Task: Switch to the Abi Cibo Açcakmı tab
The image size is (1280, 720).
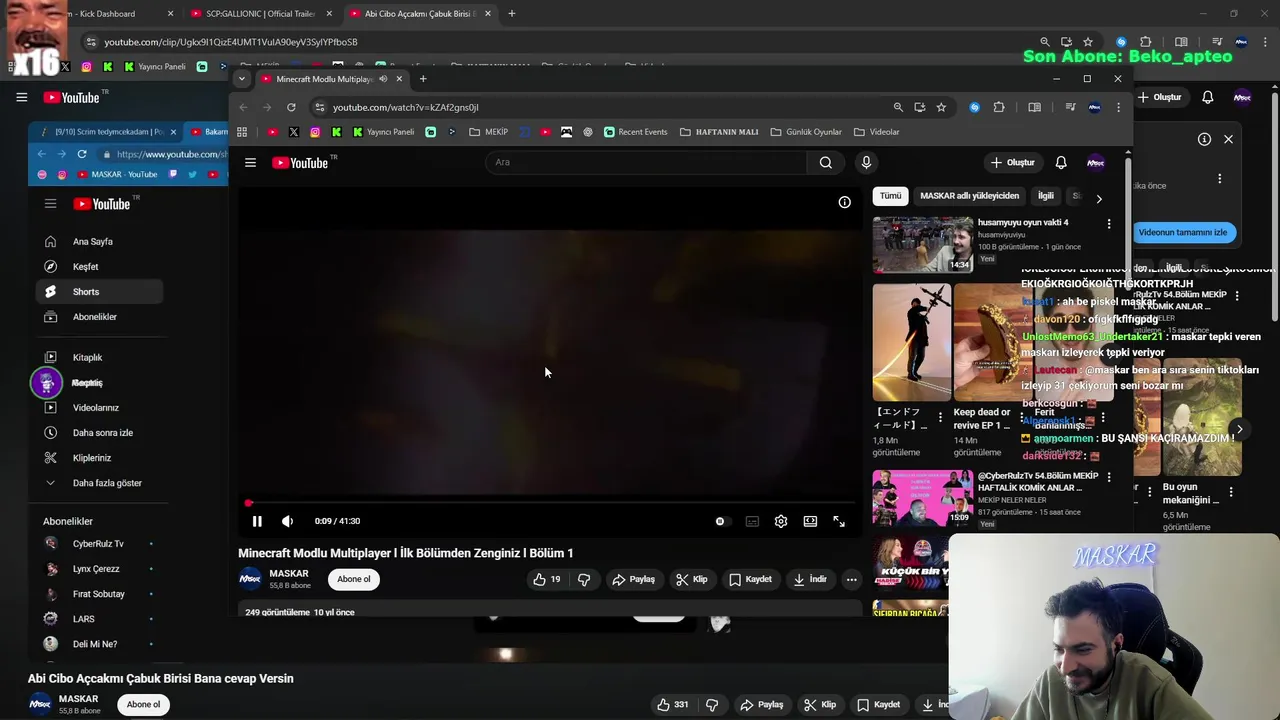Action: (x=418, y=14)
